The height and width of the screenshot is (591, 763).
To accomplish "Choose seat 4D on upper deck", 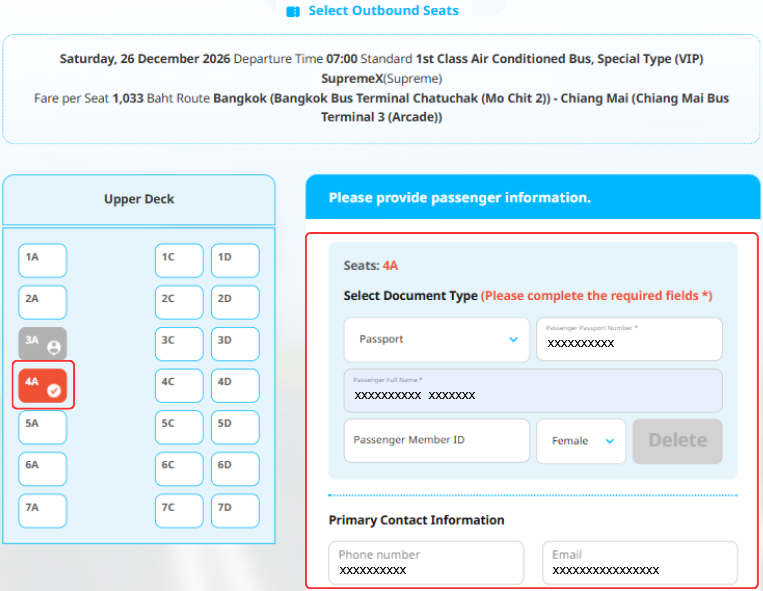I will pos(235,386).
